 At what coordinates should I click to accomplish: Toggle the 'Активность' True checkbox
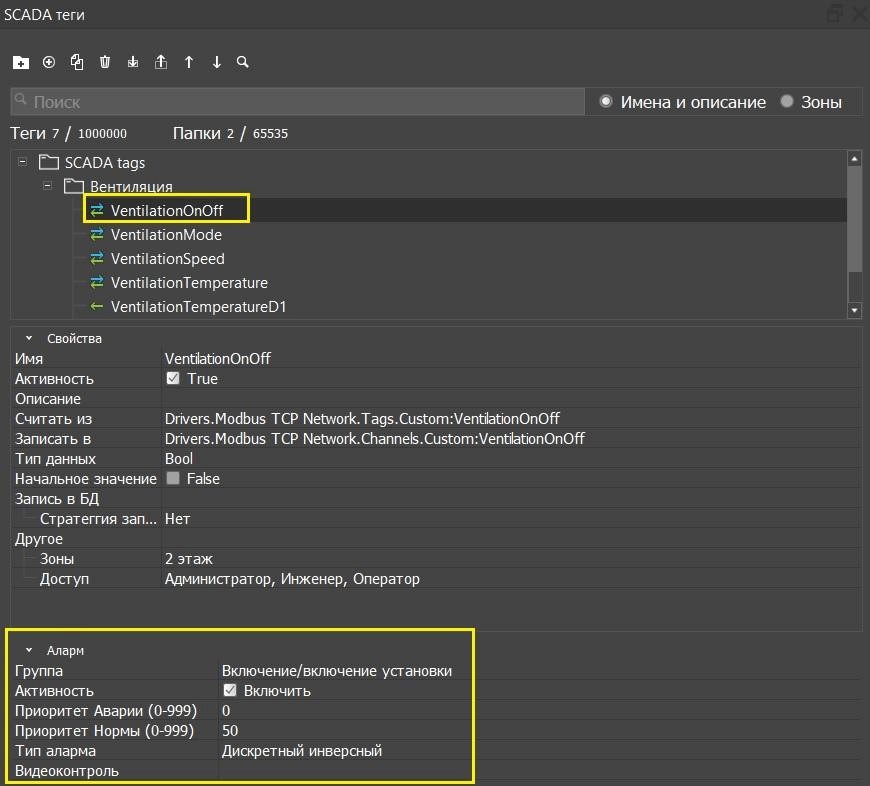pyautogui.click(x=173, y=379)
